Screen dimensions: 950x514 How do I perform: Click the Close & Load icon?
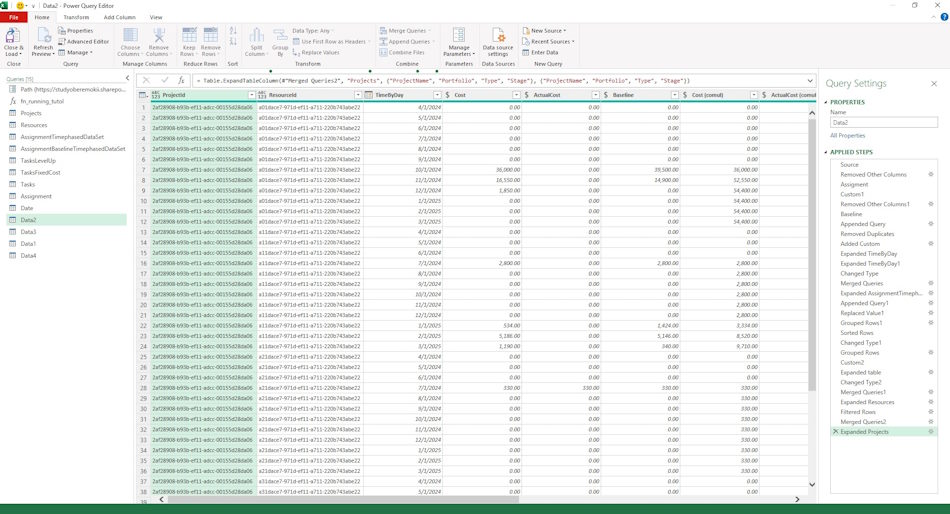13,36
